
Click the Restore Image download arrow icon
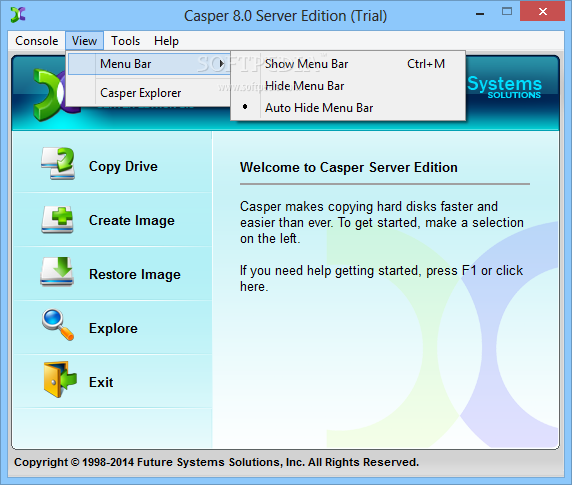57,272
